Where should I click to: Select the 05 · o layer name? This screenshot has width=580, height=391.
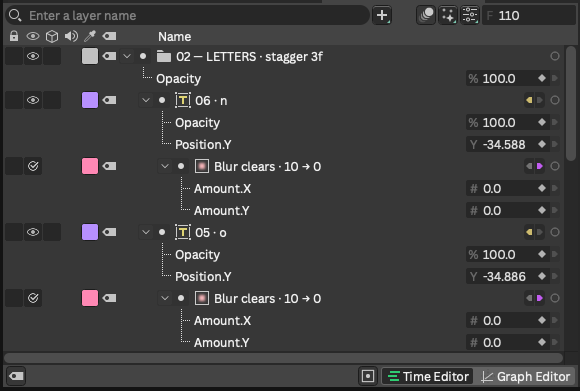click(x=210, y=232)
